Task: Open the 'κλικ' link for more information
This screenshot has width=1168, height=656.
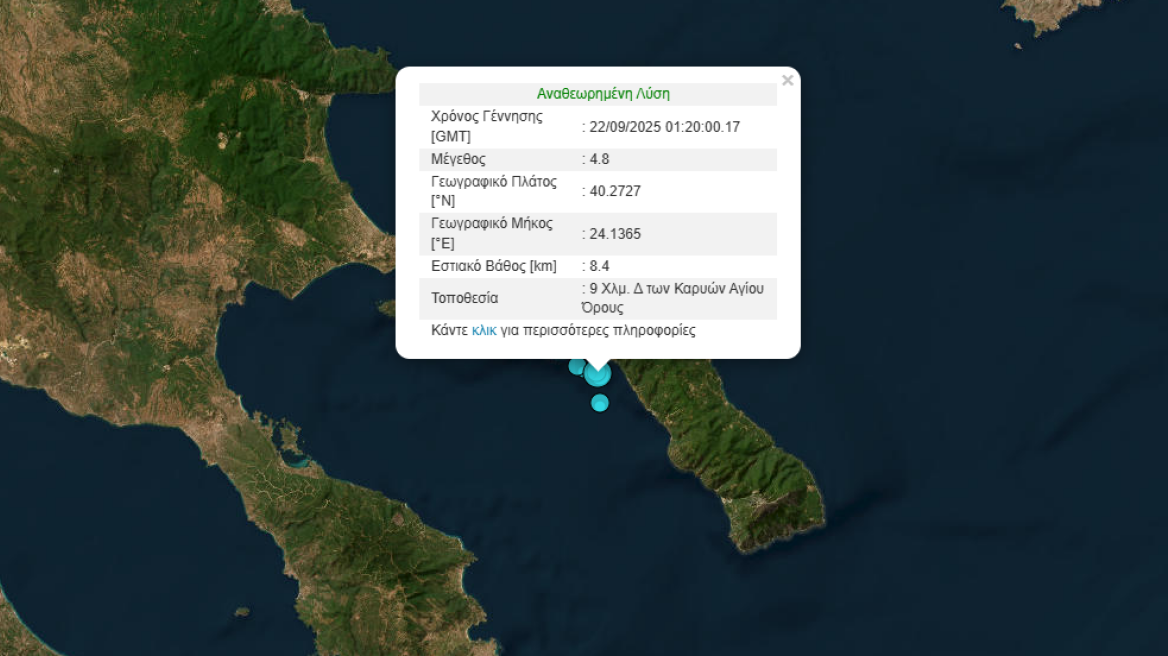Action: point(484,331)
